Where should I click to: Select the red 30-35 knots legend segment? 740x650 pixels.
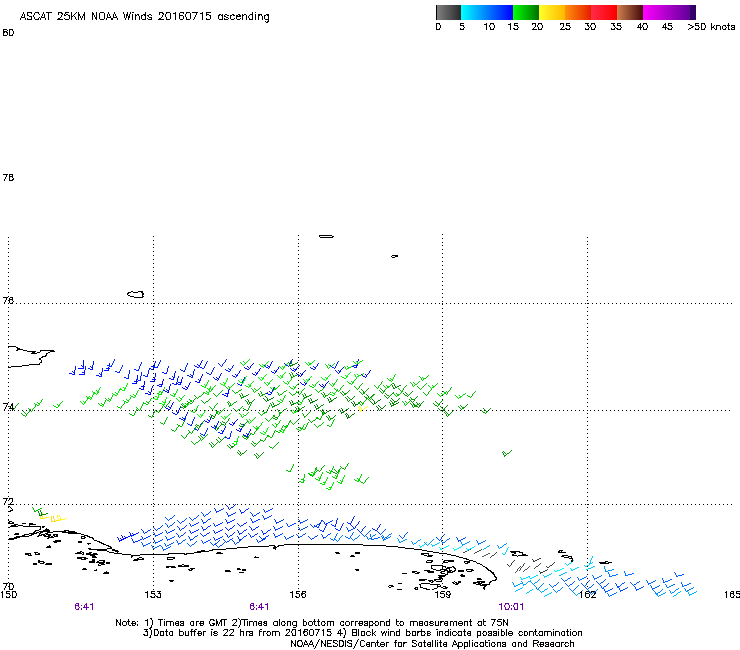pyautogui.click(x=604, y=12)
